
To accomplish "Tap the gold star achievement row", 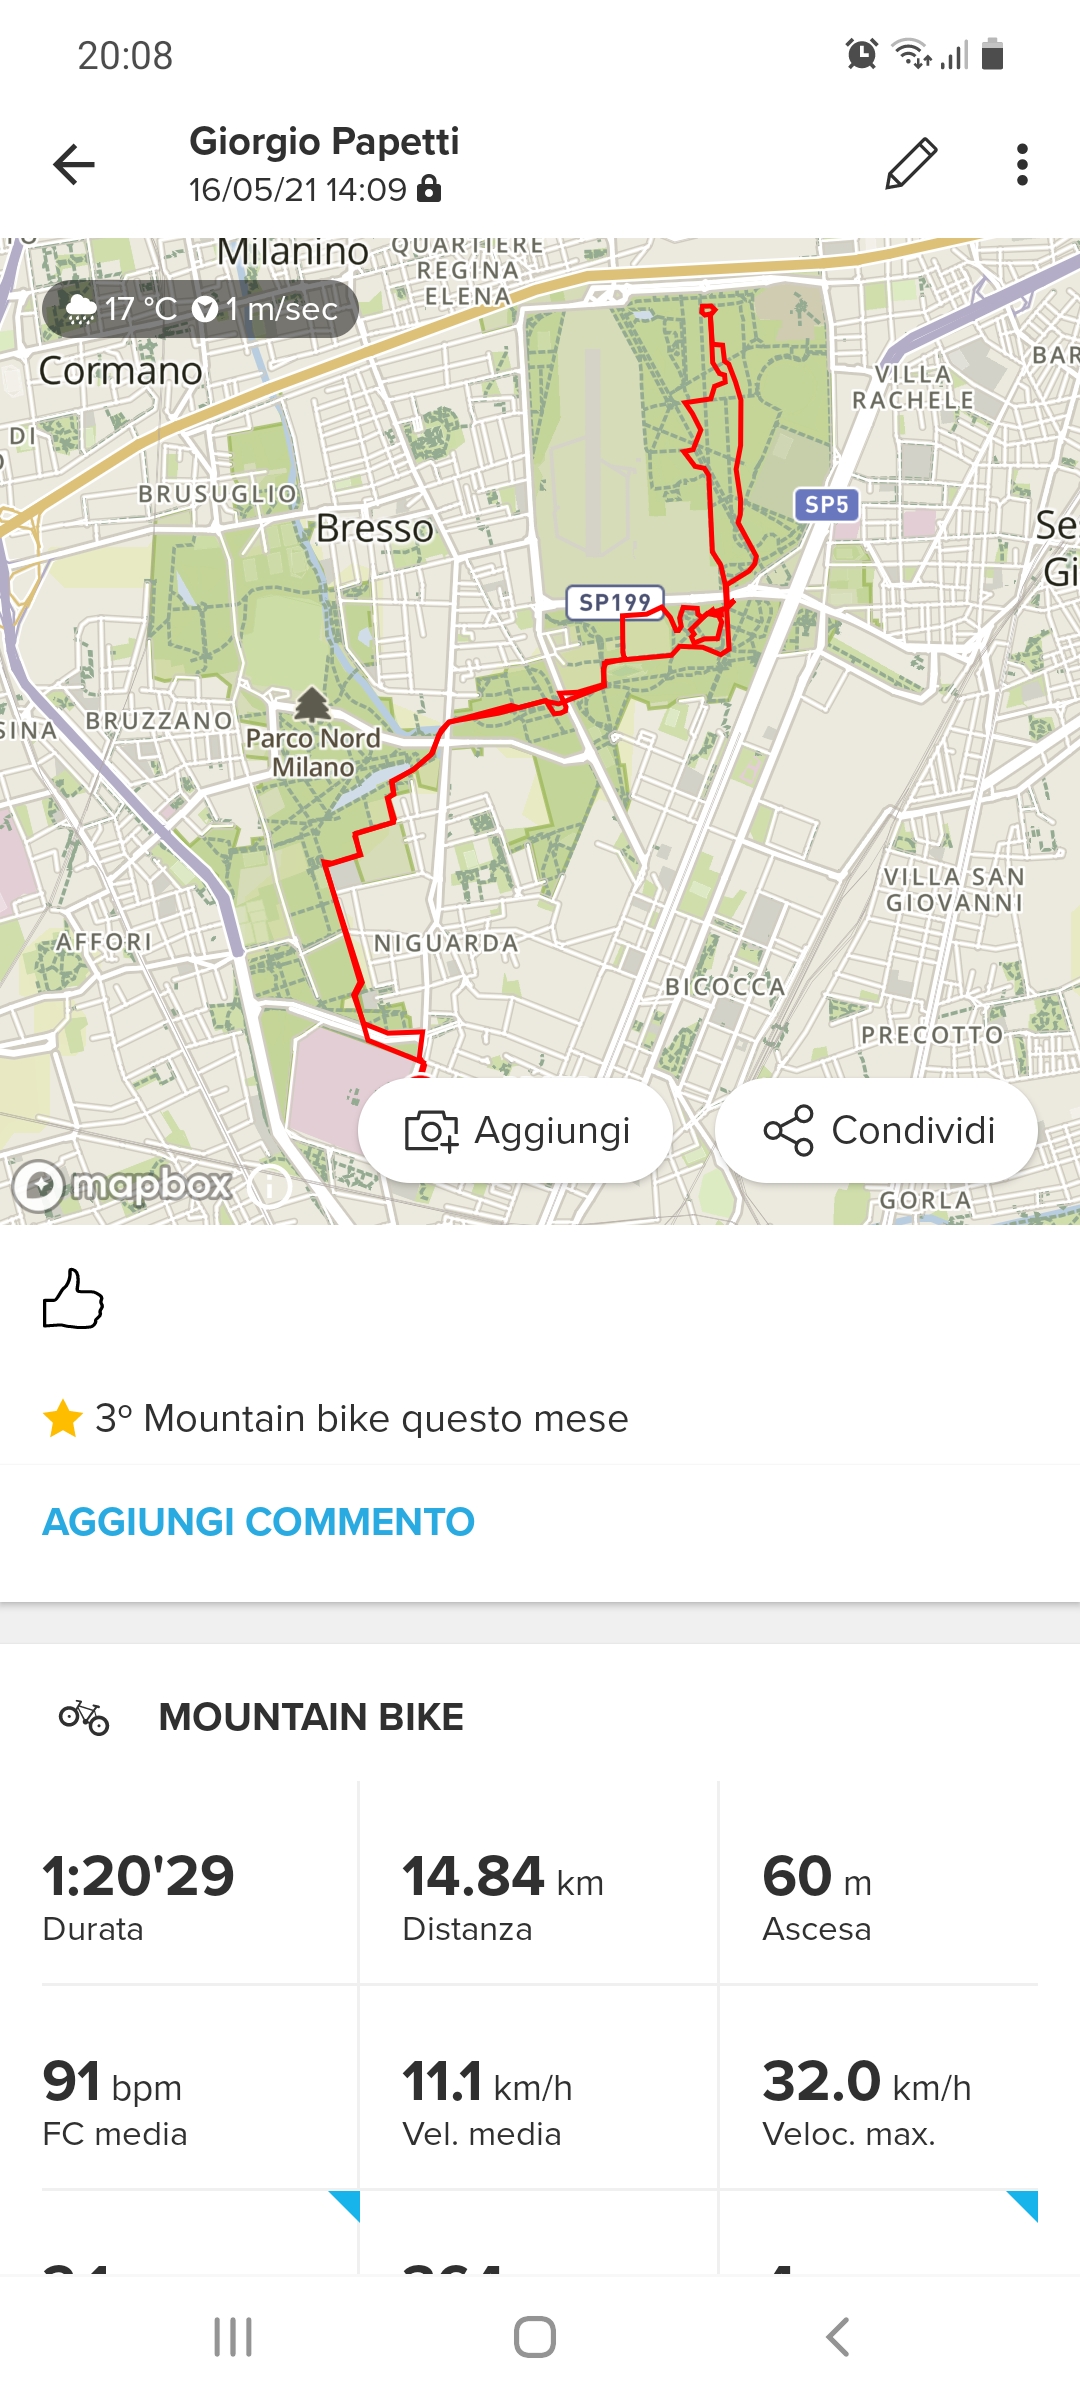I will [336, 1419].
